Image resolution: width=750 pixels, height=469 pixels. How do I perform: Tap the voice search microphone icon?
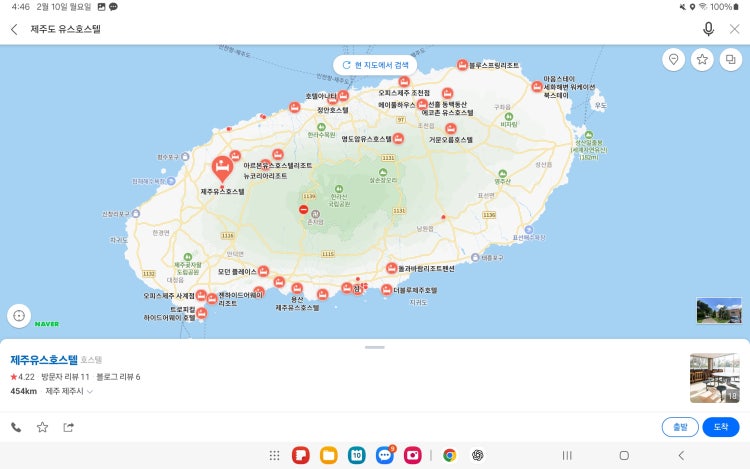pos(708,29)
